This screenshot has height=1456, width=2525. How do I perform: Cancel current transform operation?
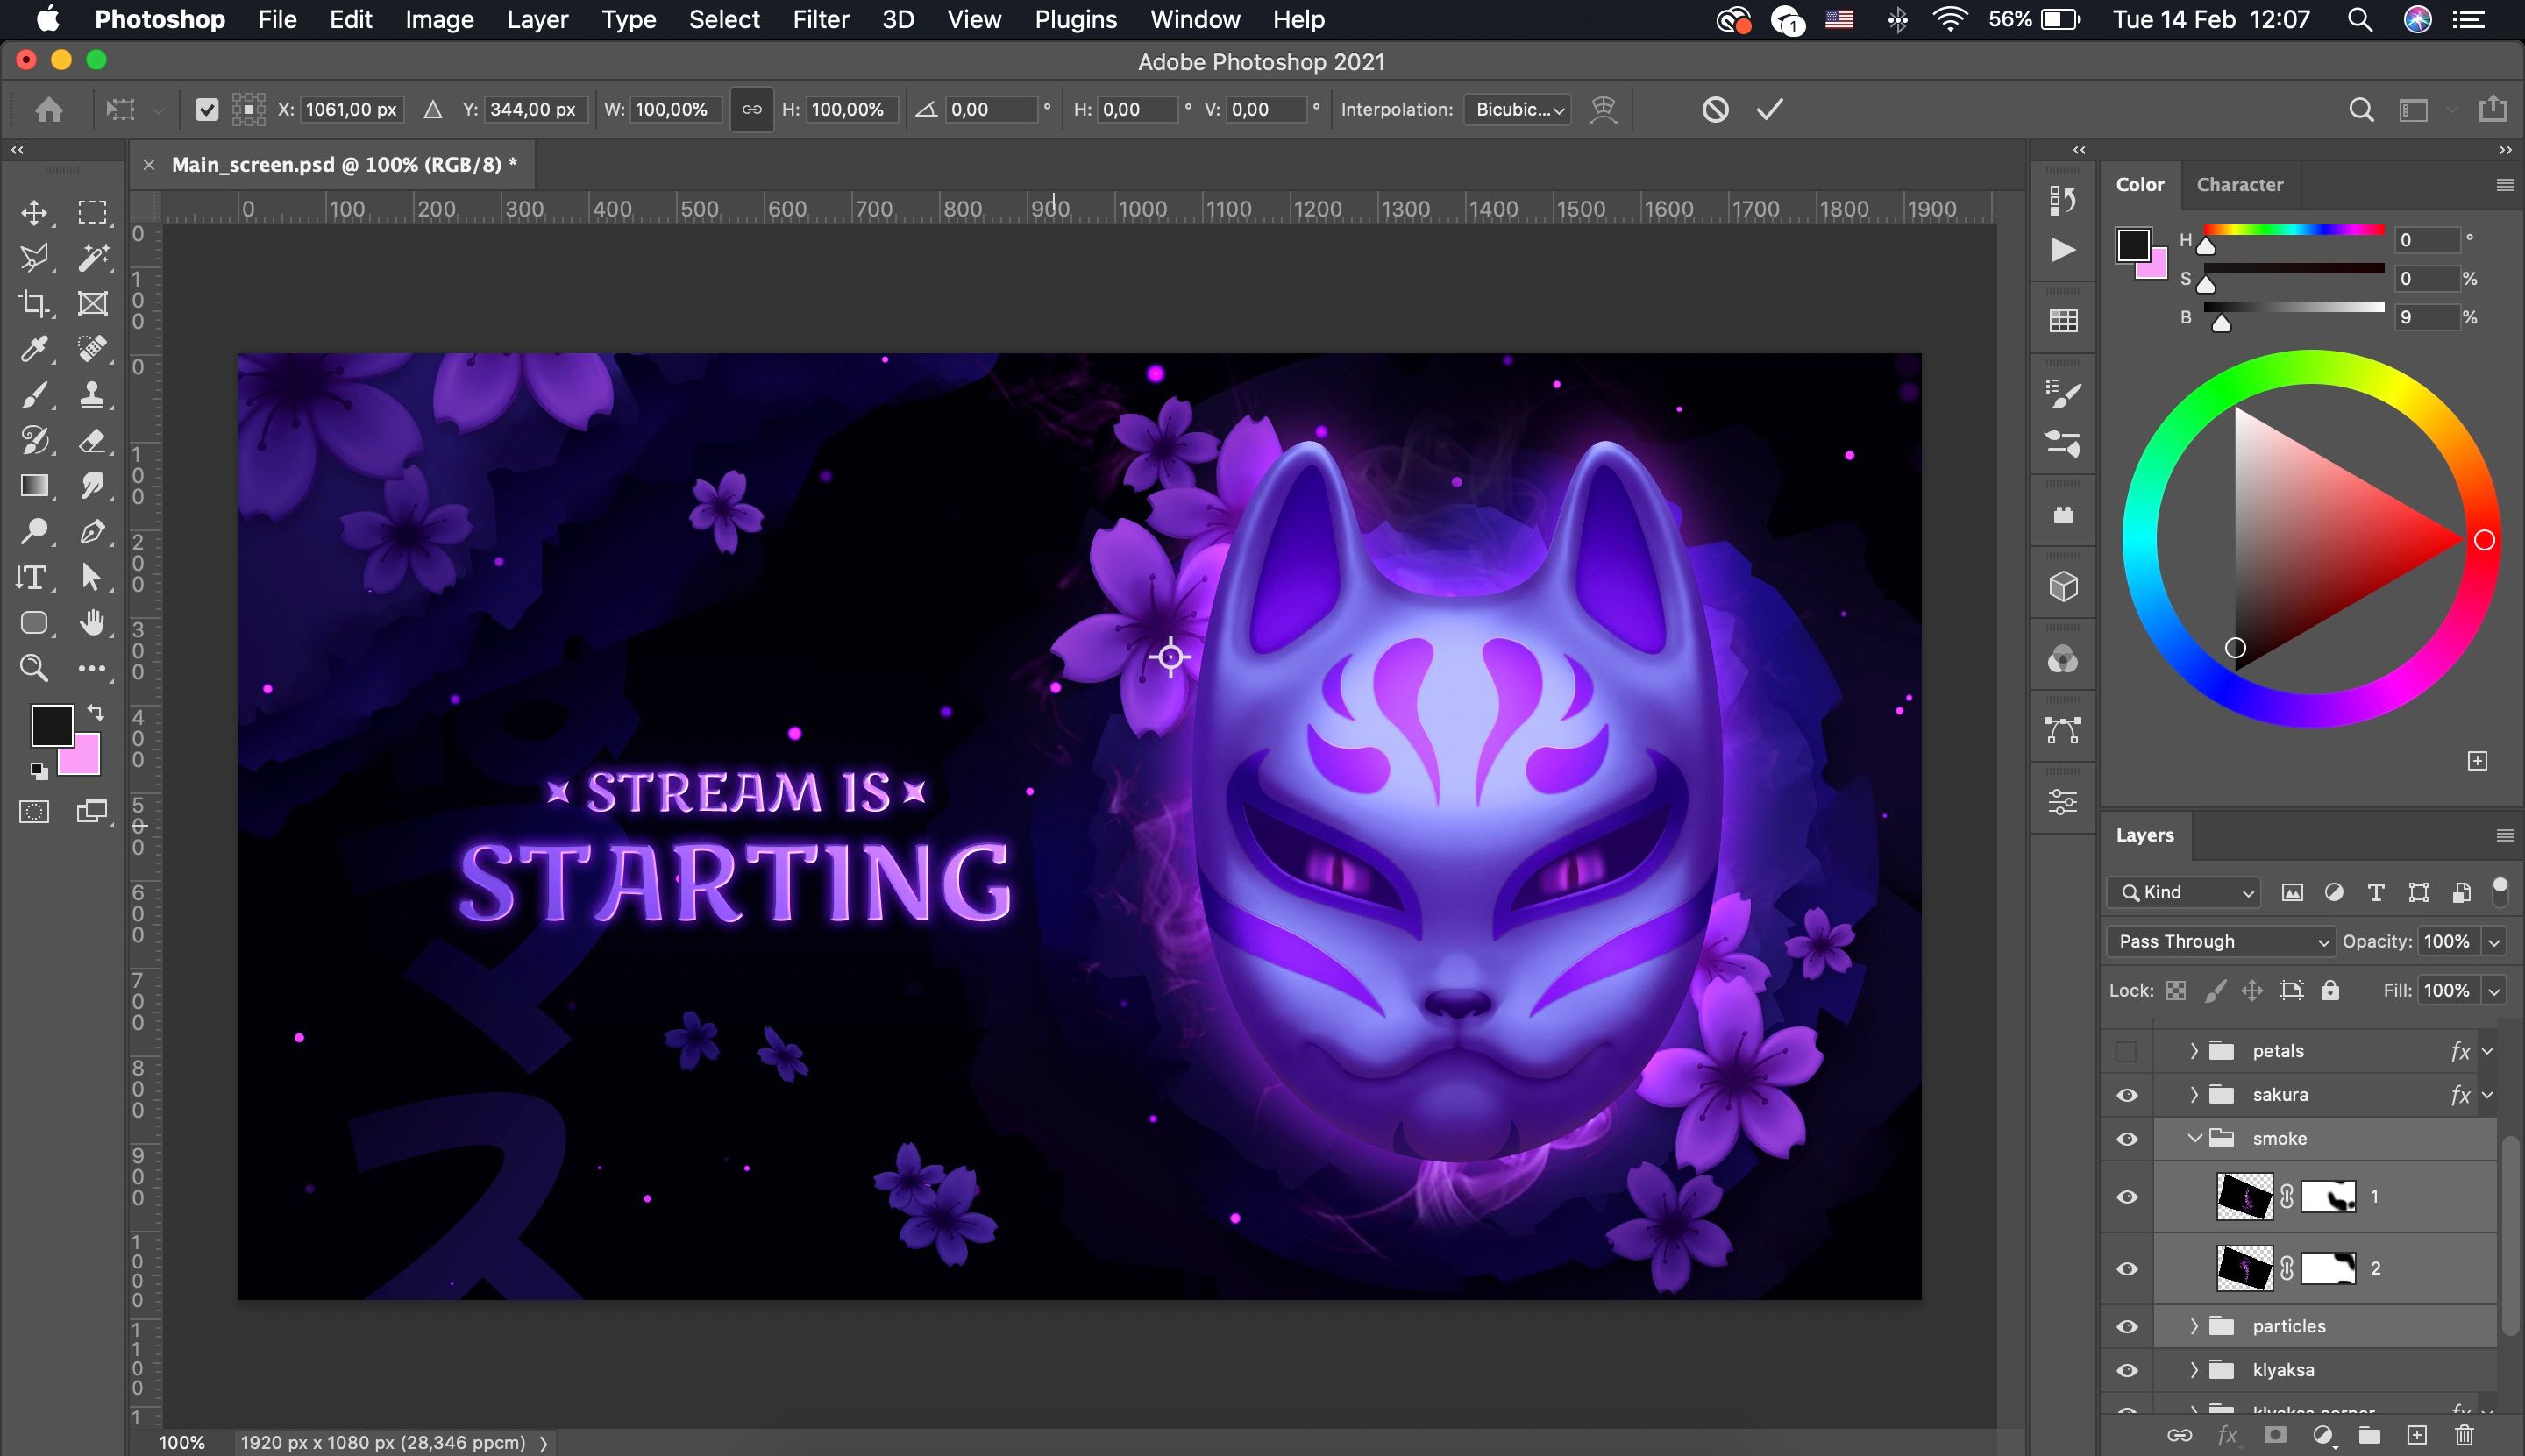1717,110
